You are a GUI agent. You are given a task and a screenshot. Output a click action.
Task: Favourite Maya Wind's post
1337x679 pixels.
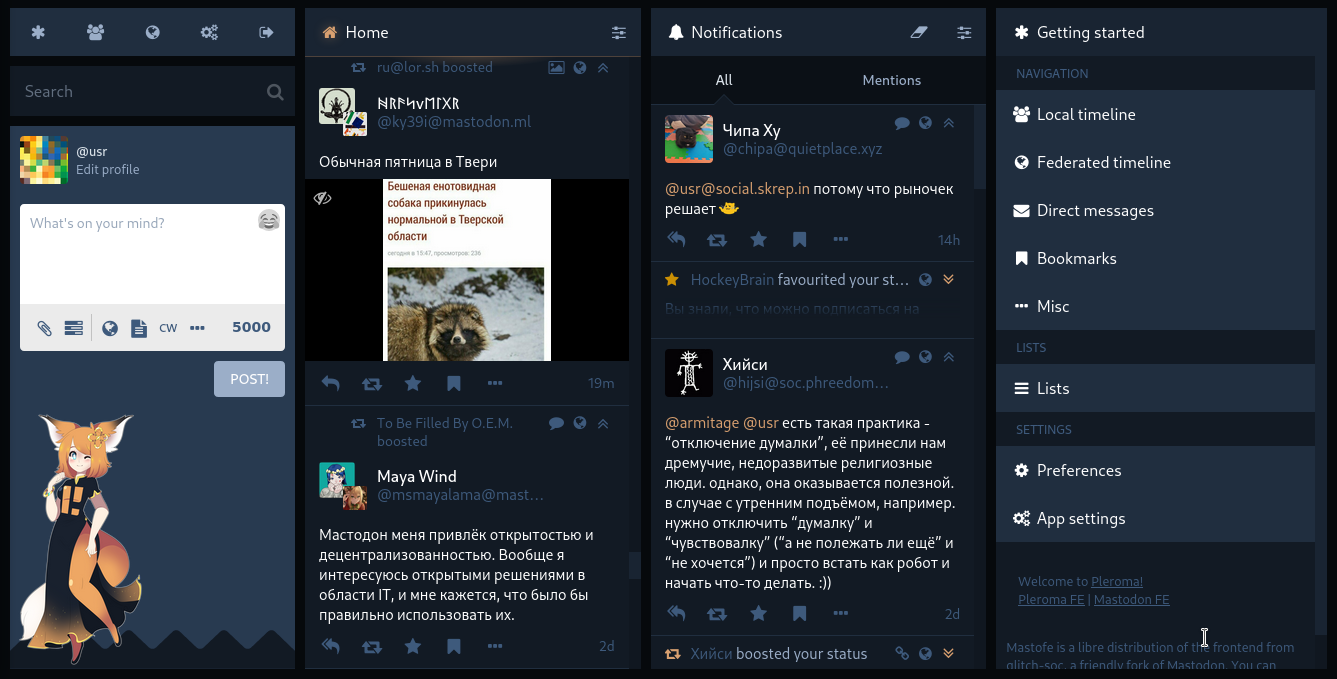[x=412, y=647]
